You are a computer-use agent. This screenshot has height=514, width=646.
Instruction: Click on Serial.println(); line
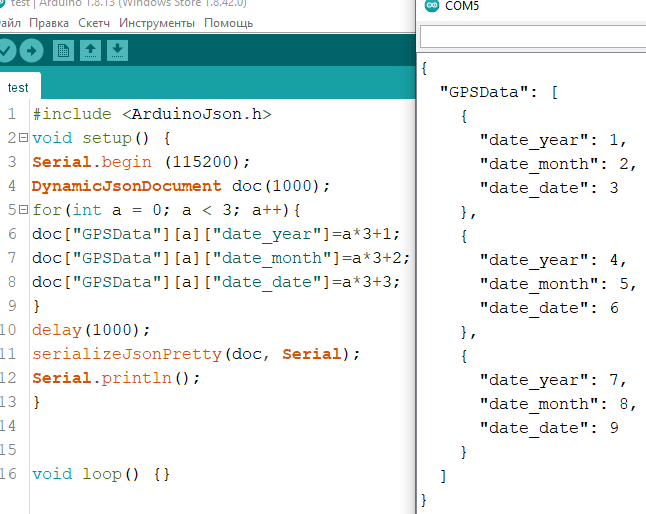tap(116, 378)
